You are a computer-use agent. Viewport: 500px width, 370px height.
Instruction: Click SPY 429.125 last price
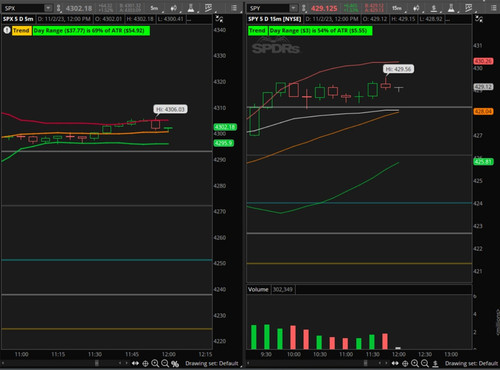tap(324, 8)
